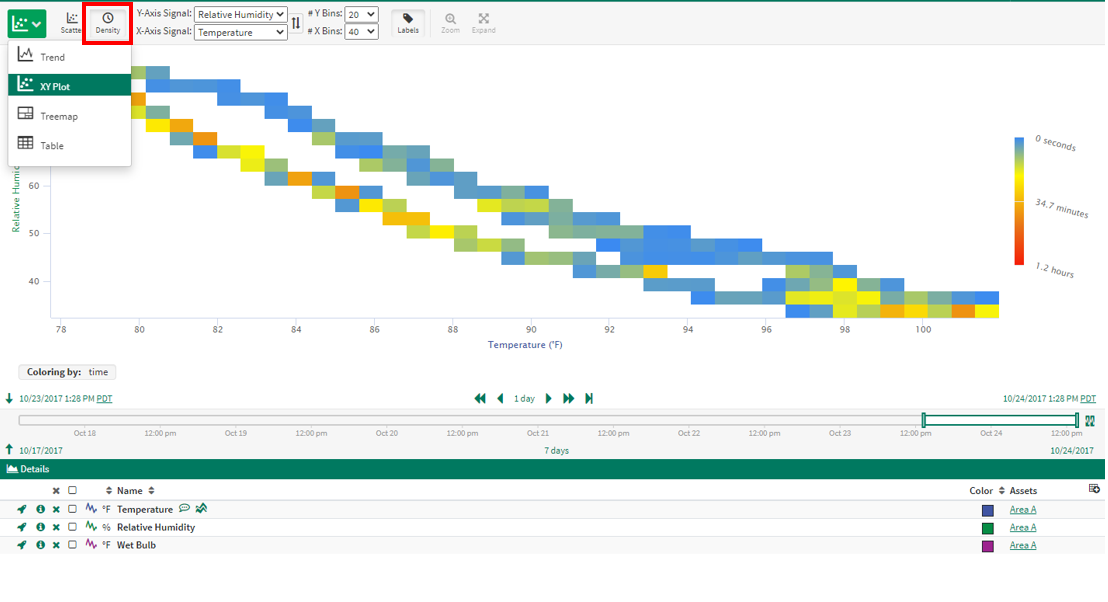Tick the Relative Humidity row checkbox
The height and width of the screenshot is (602, 1108).
click(72, 528)
